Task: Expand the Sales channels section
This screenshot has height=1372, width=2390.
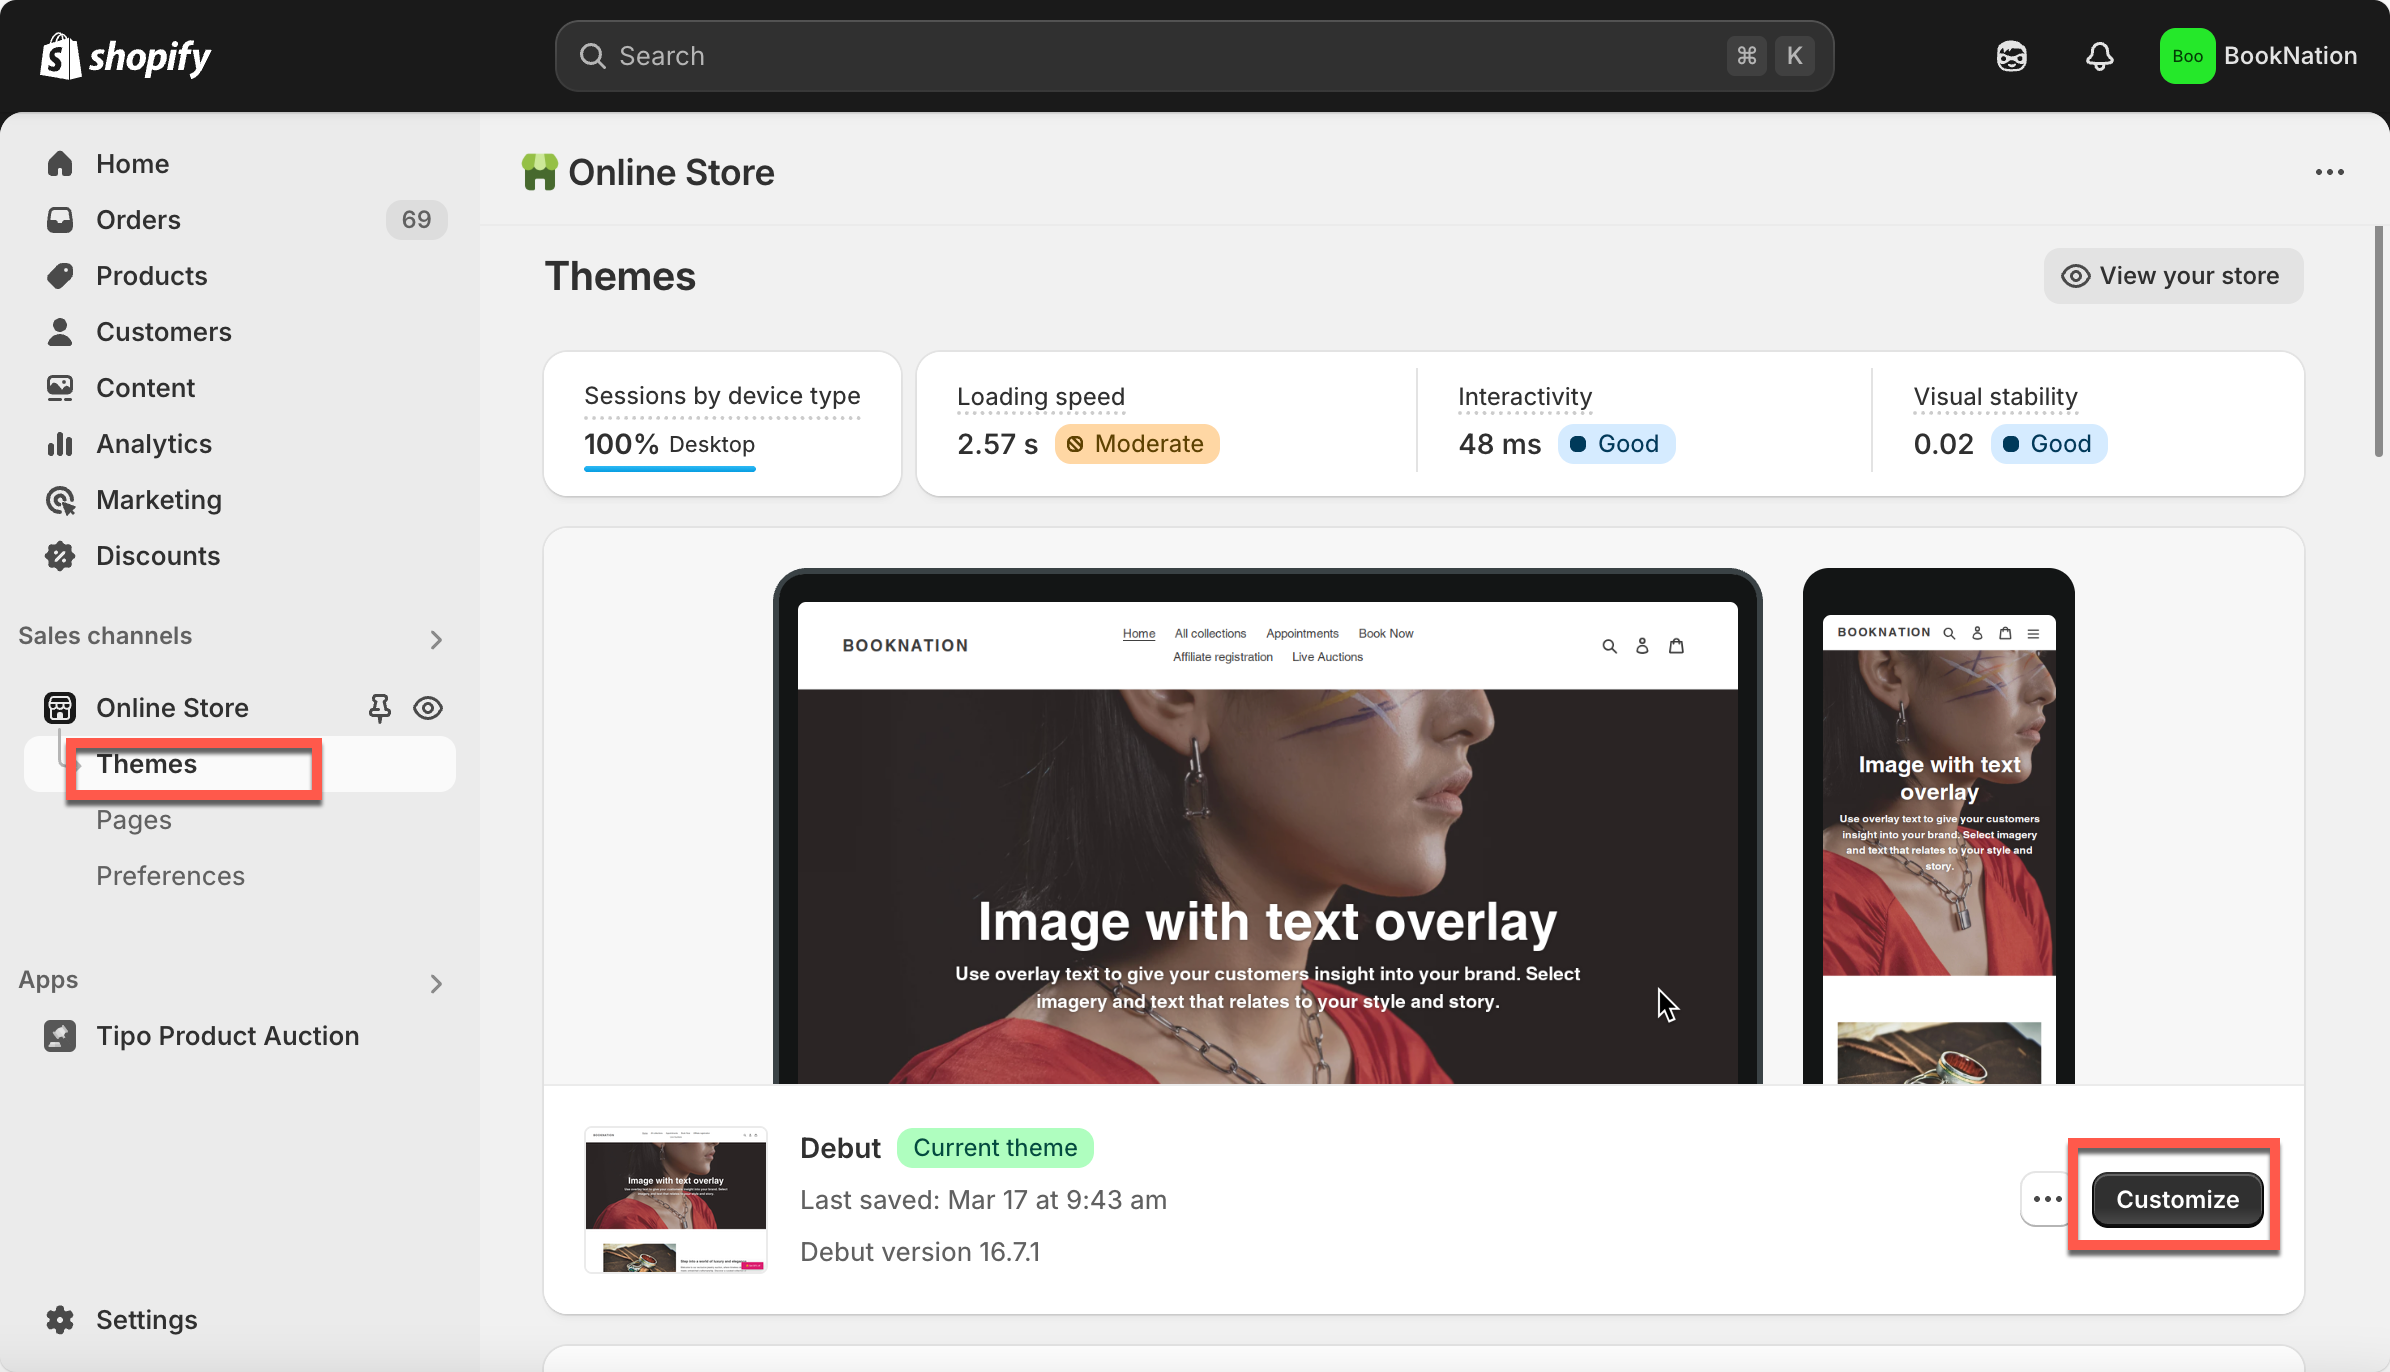Action: (435, 639)
